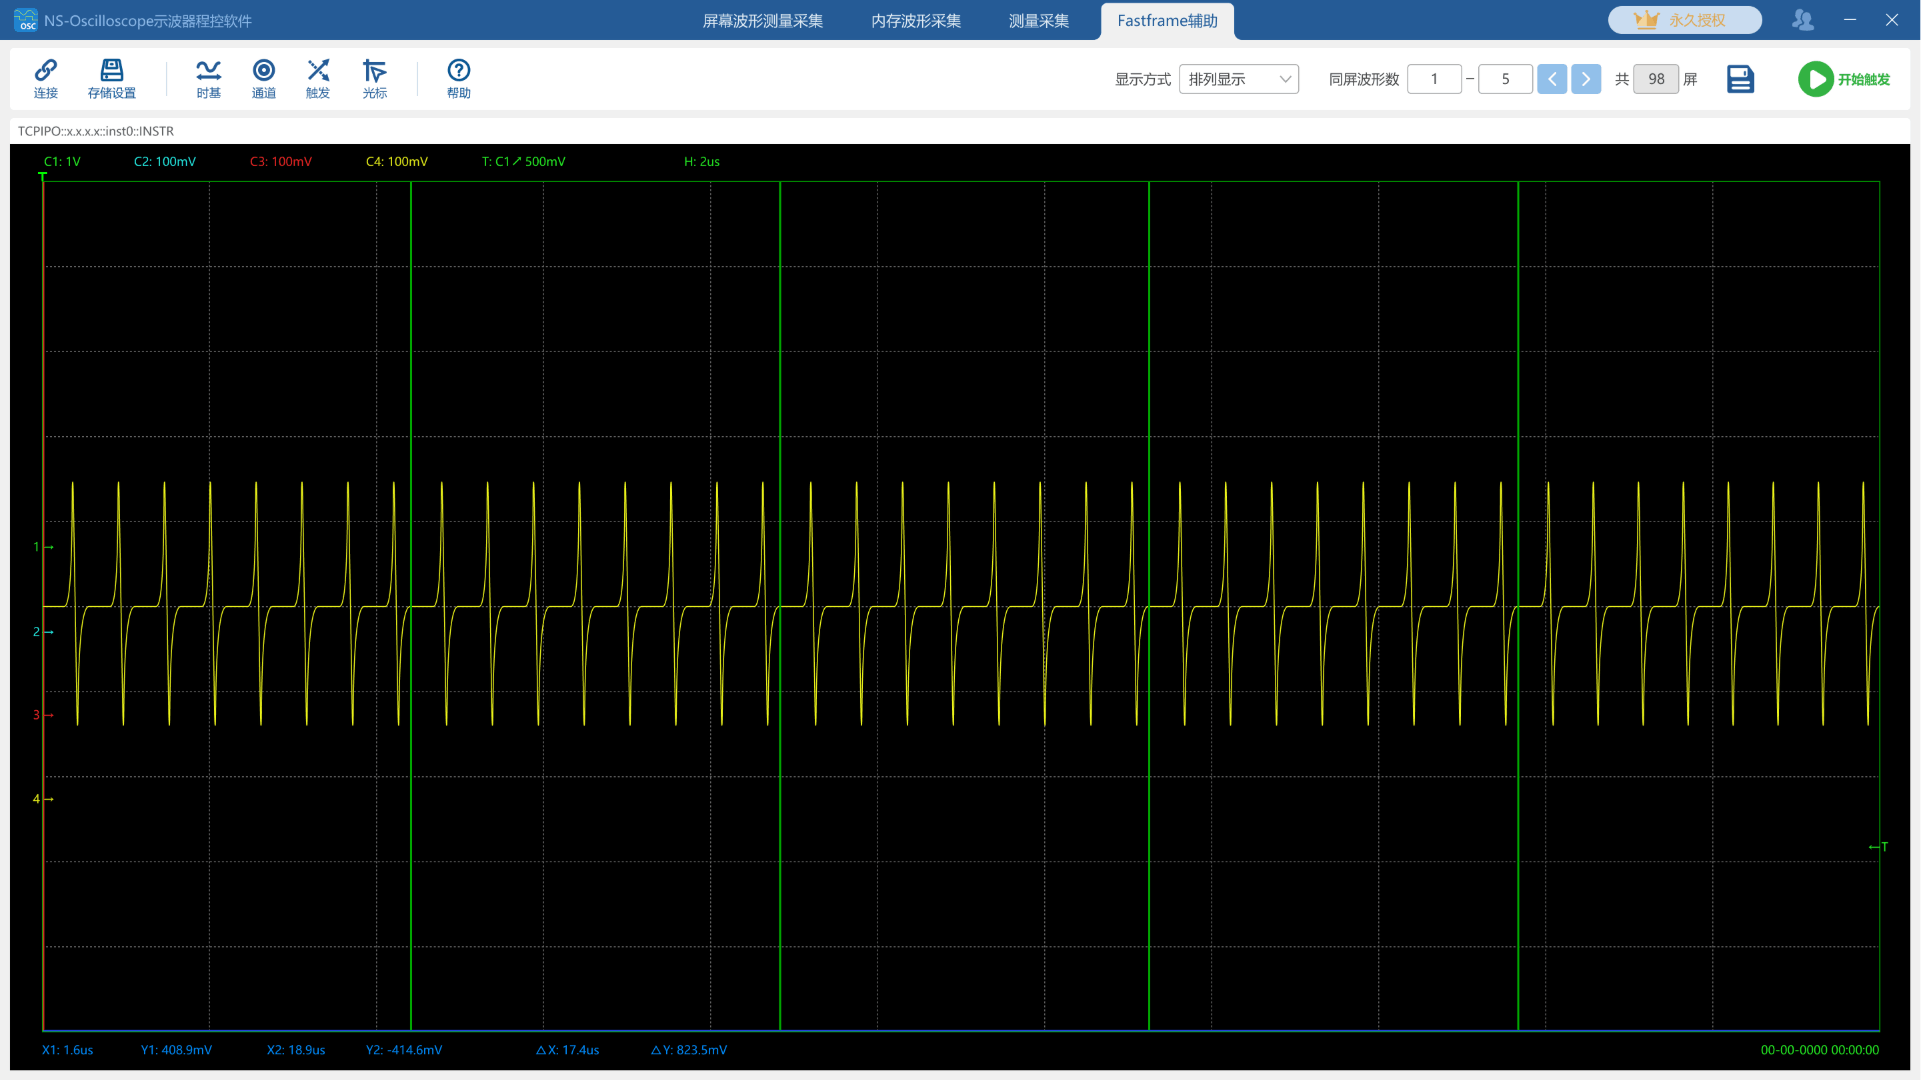This screenshot has width=1921, height=1080.
Task: Click the 时基 timebase icon
Action: pos(208,78)
